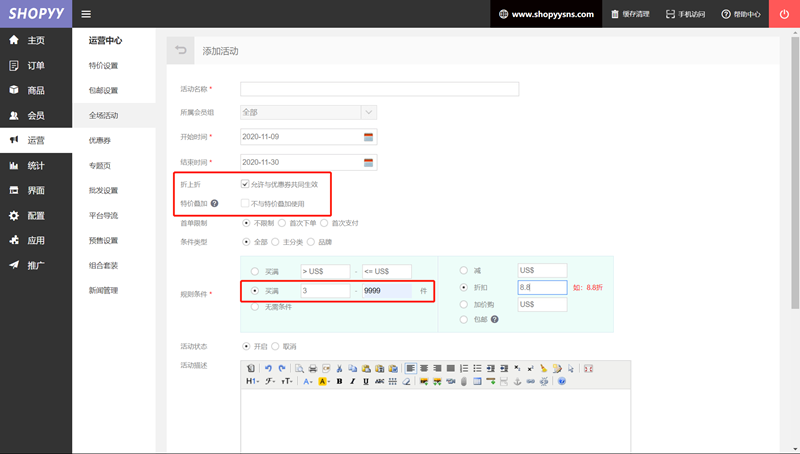Screen dimensions: 800x454
Task: Click the back arrow beside 添加活动
Action: tap(180, 50)
